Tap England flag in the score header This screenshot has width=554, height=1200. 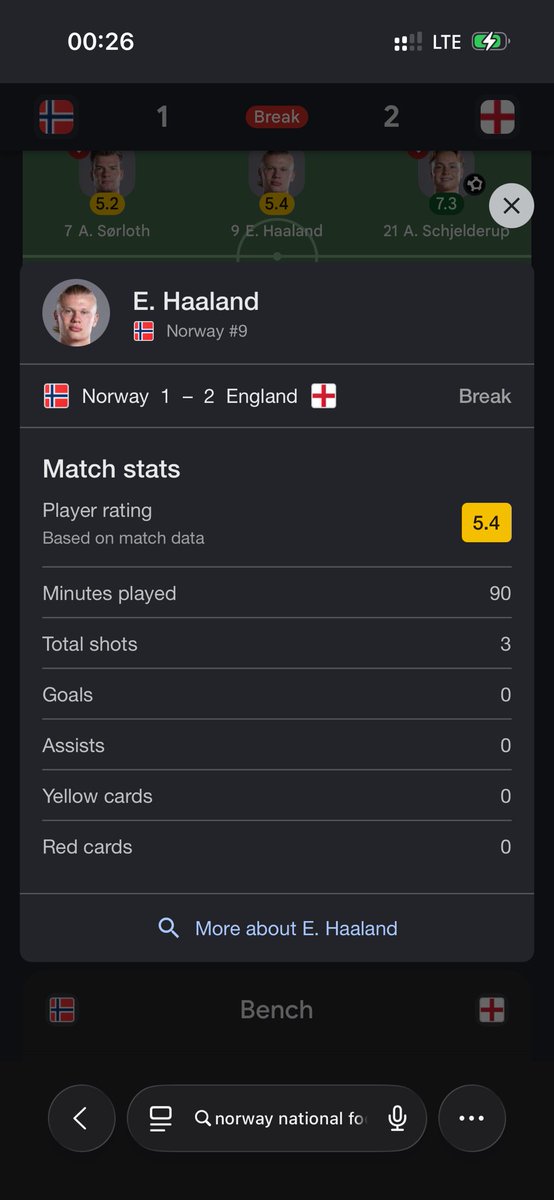497,117
